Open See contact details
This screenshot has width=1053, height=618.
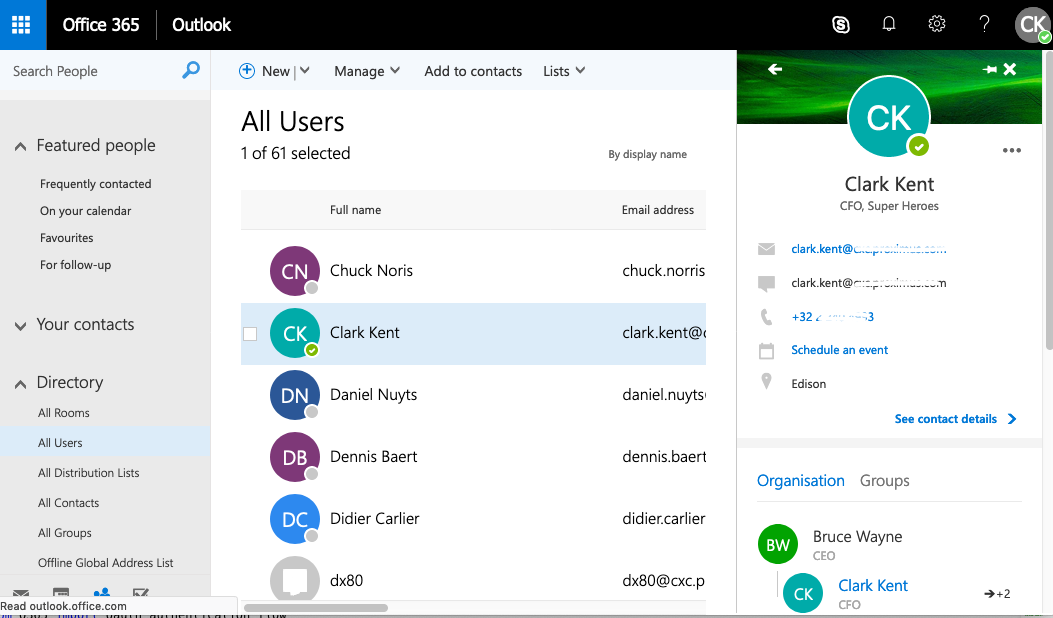click(955, 419)
